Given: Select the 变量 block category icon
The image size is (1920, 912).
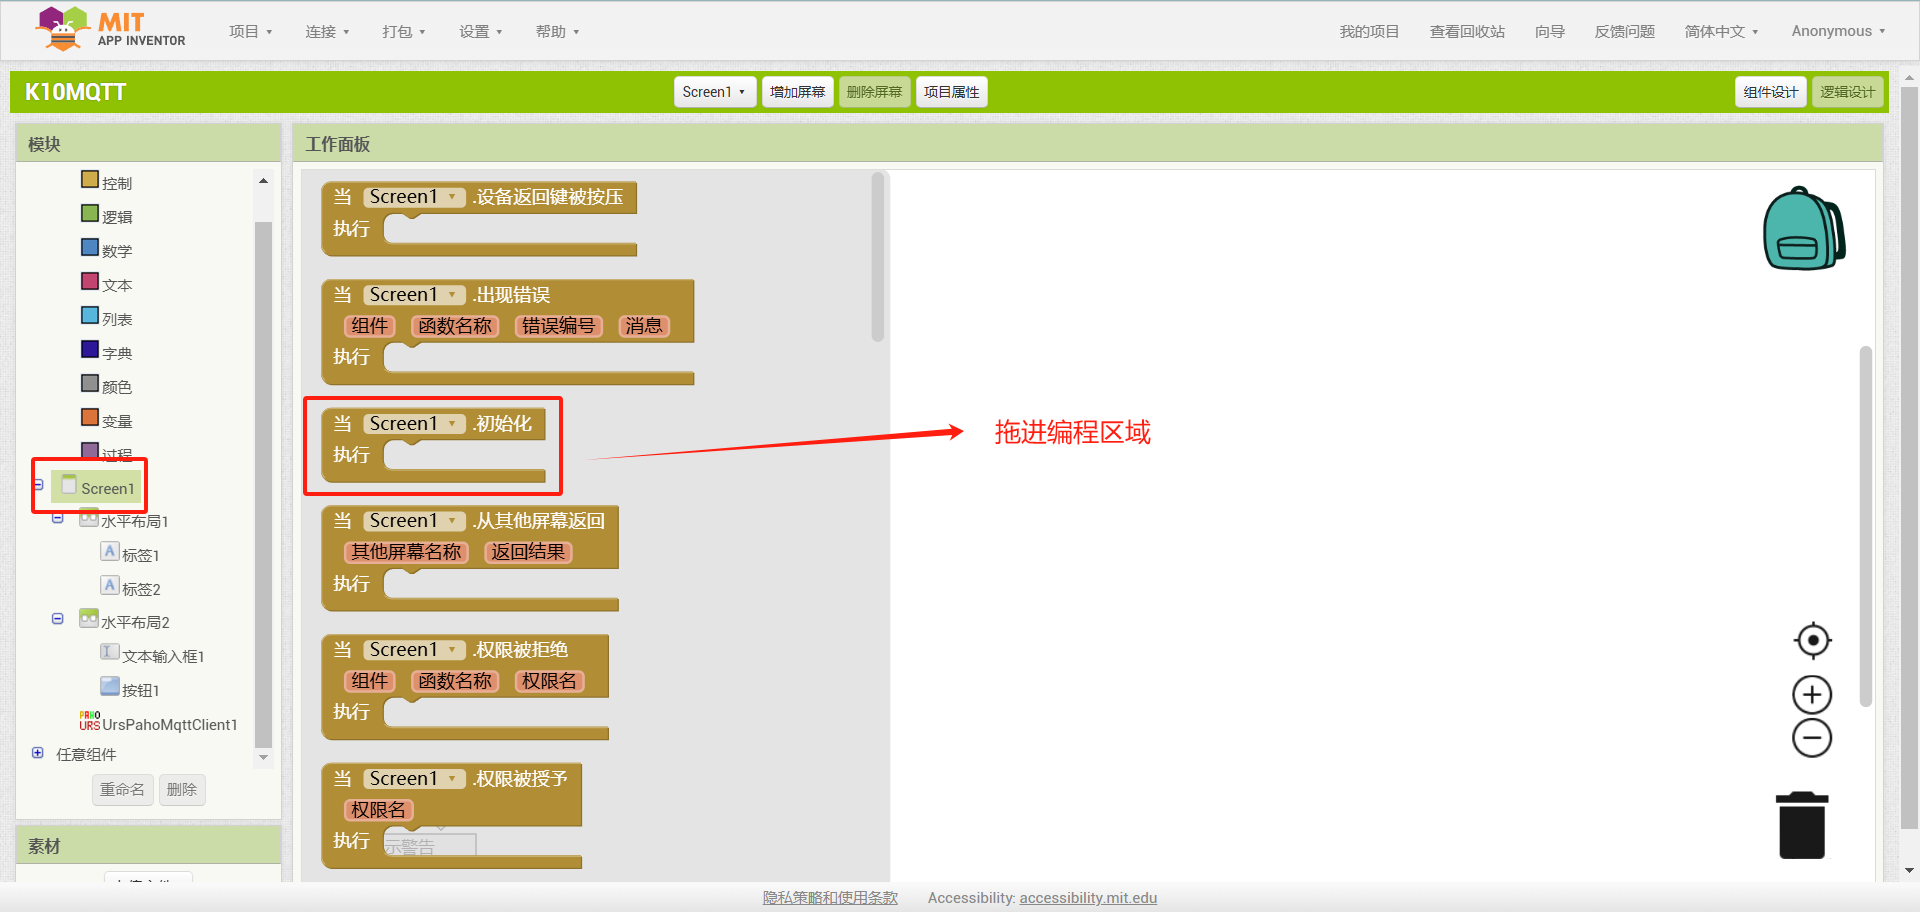Looking at the screenshot, I should tap(90, 418).
